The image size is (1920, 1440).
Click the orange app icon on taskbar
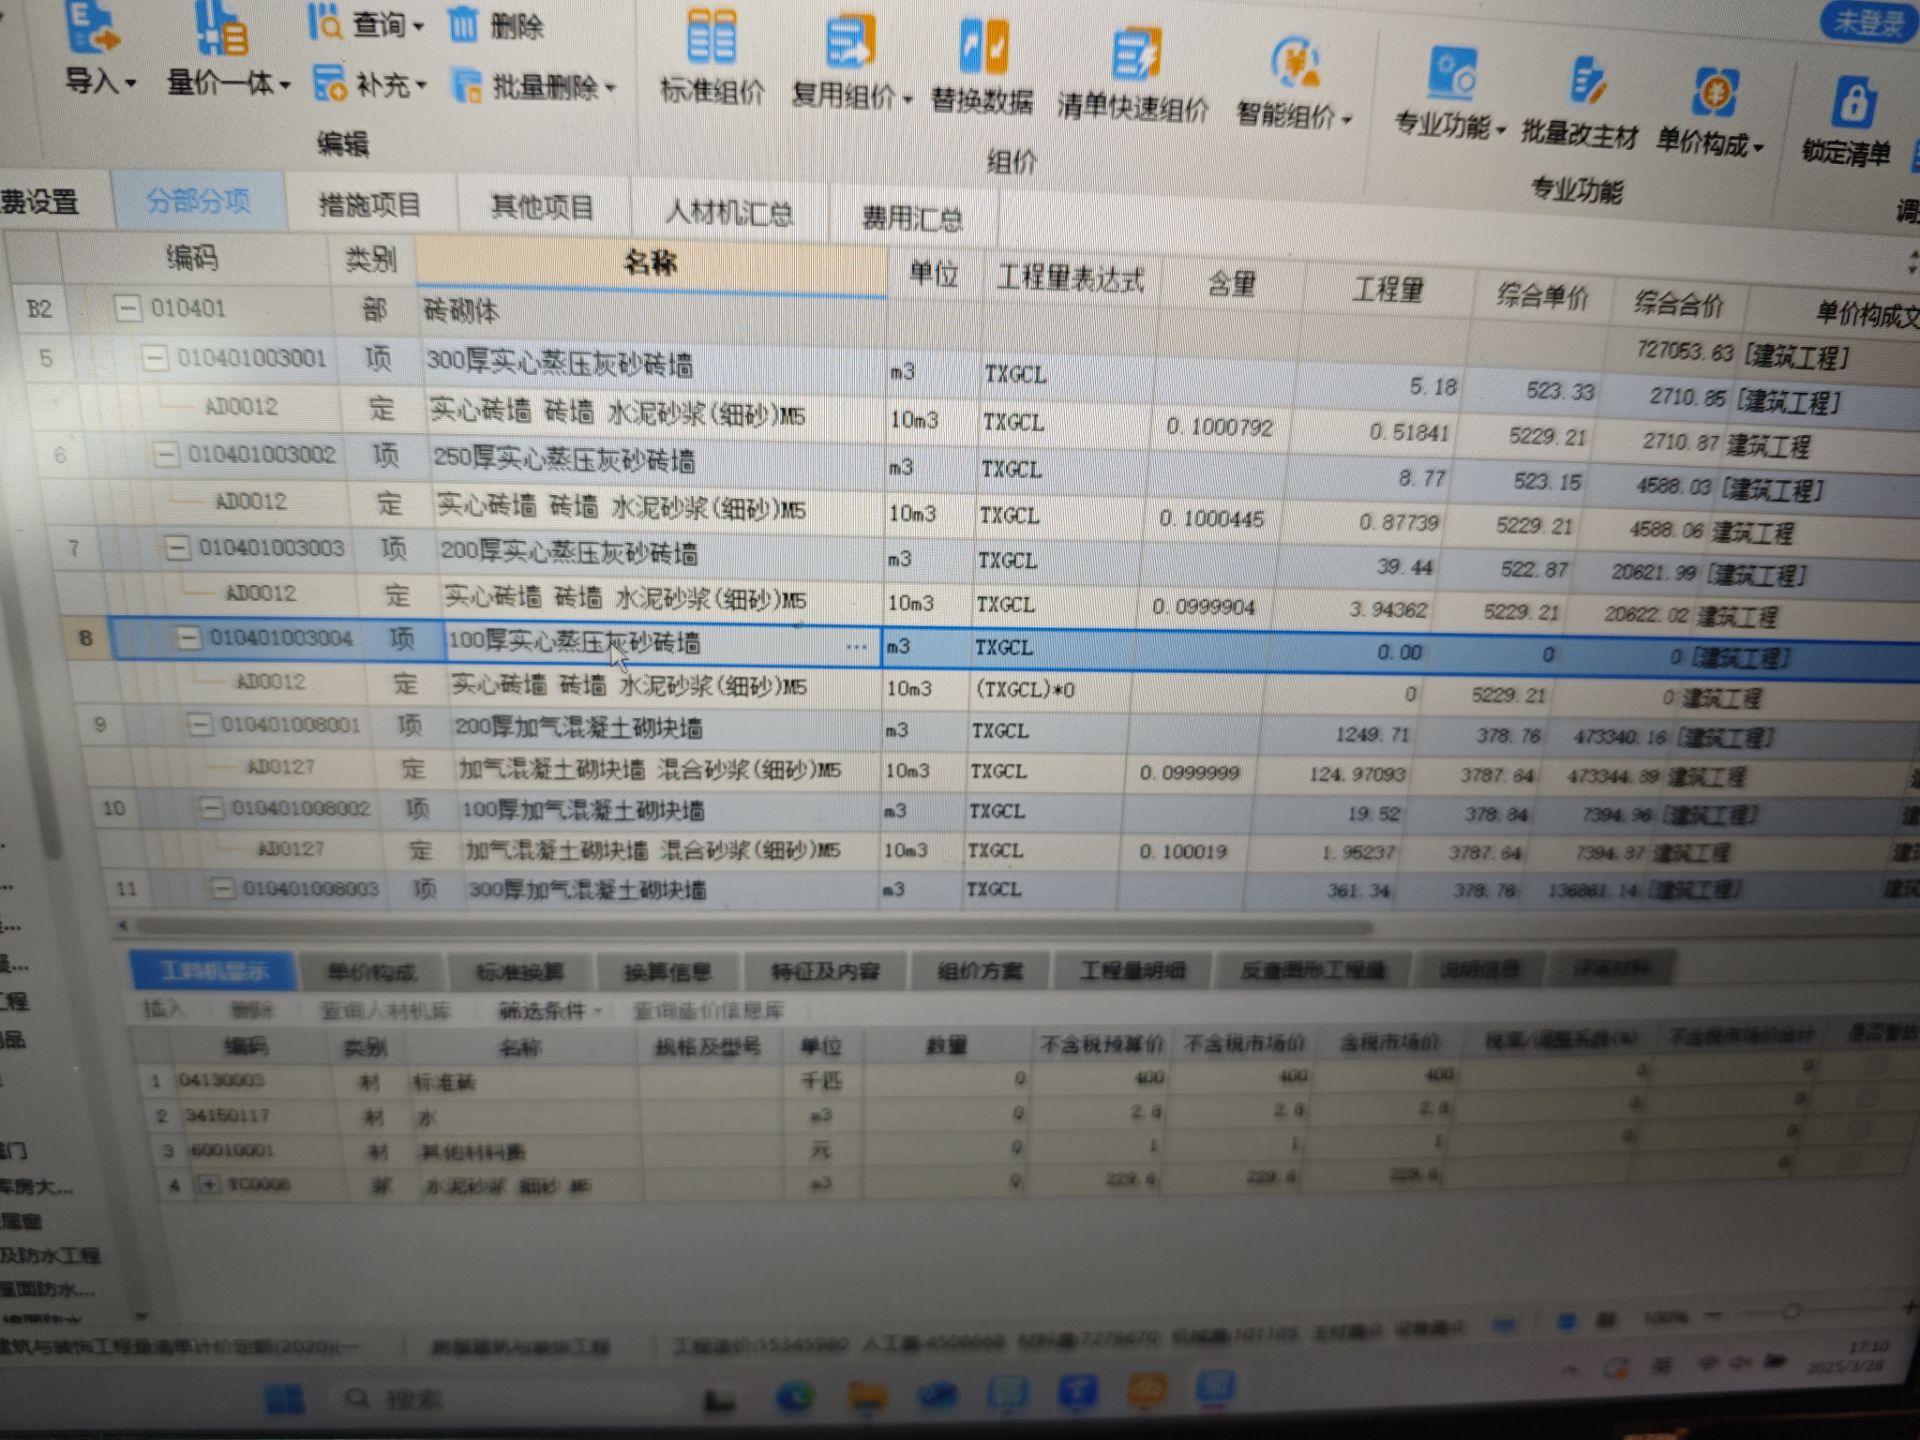pos(1147,1389)
